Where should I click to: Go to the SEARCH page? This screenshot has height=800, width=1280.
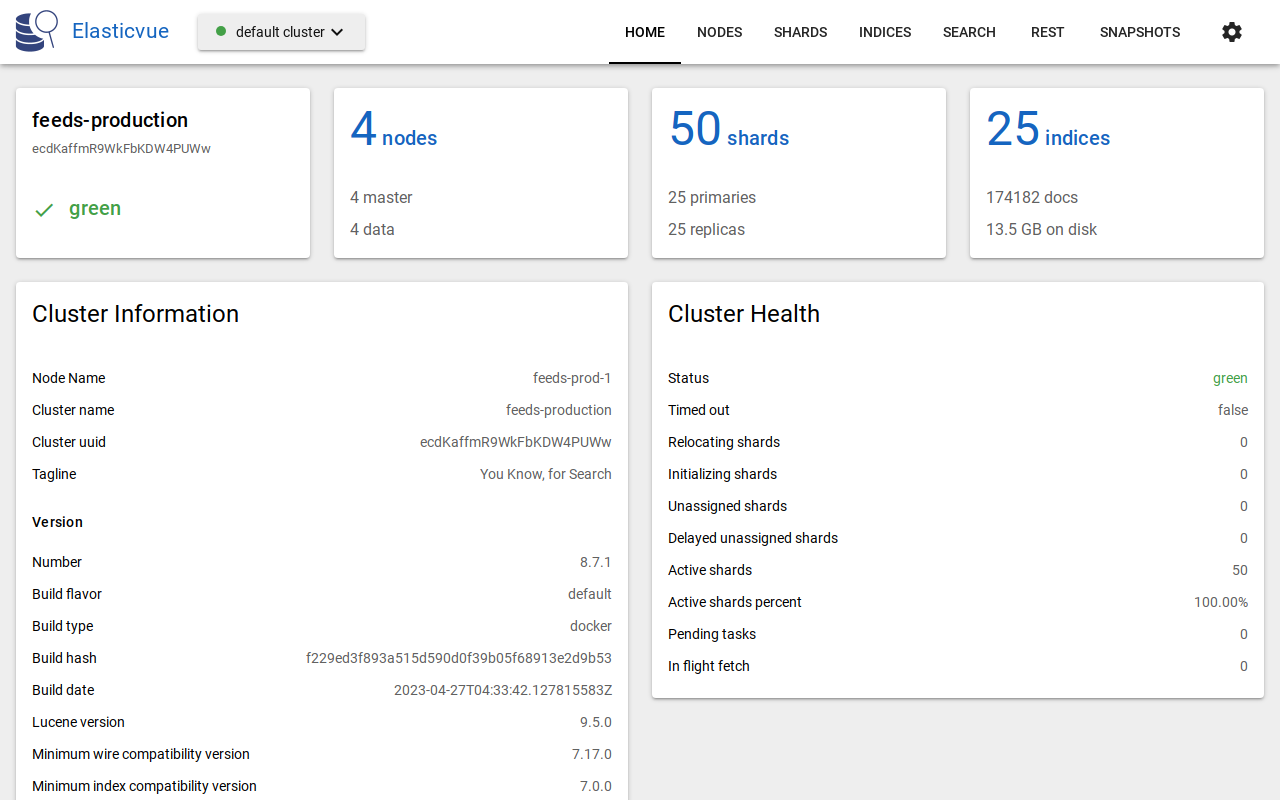(968, 31)
